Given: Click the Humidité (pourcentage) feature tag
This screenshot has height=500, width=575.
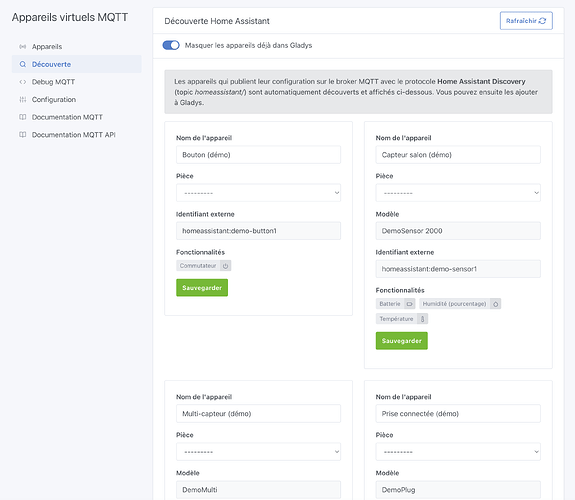Looking at the screenshot, I should point(460,304).
